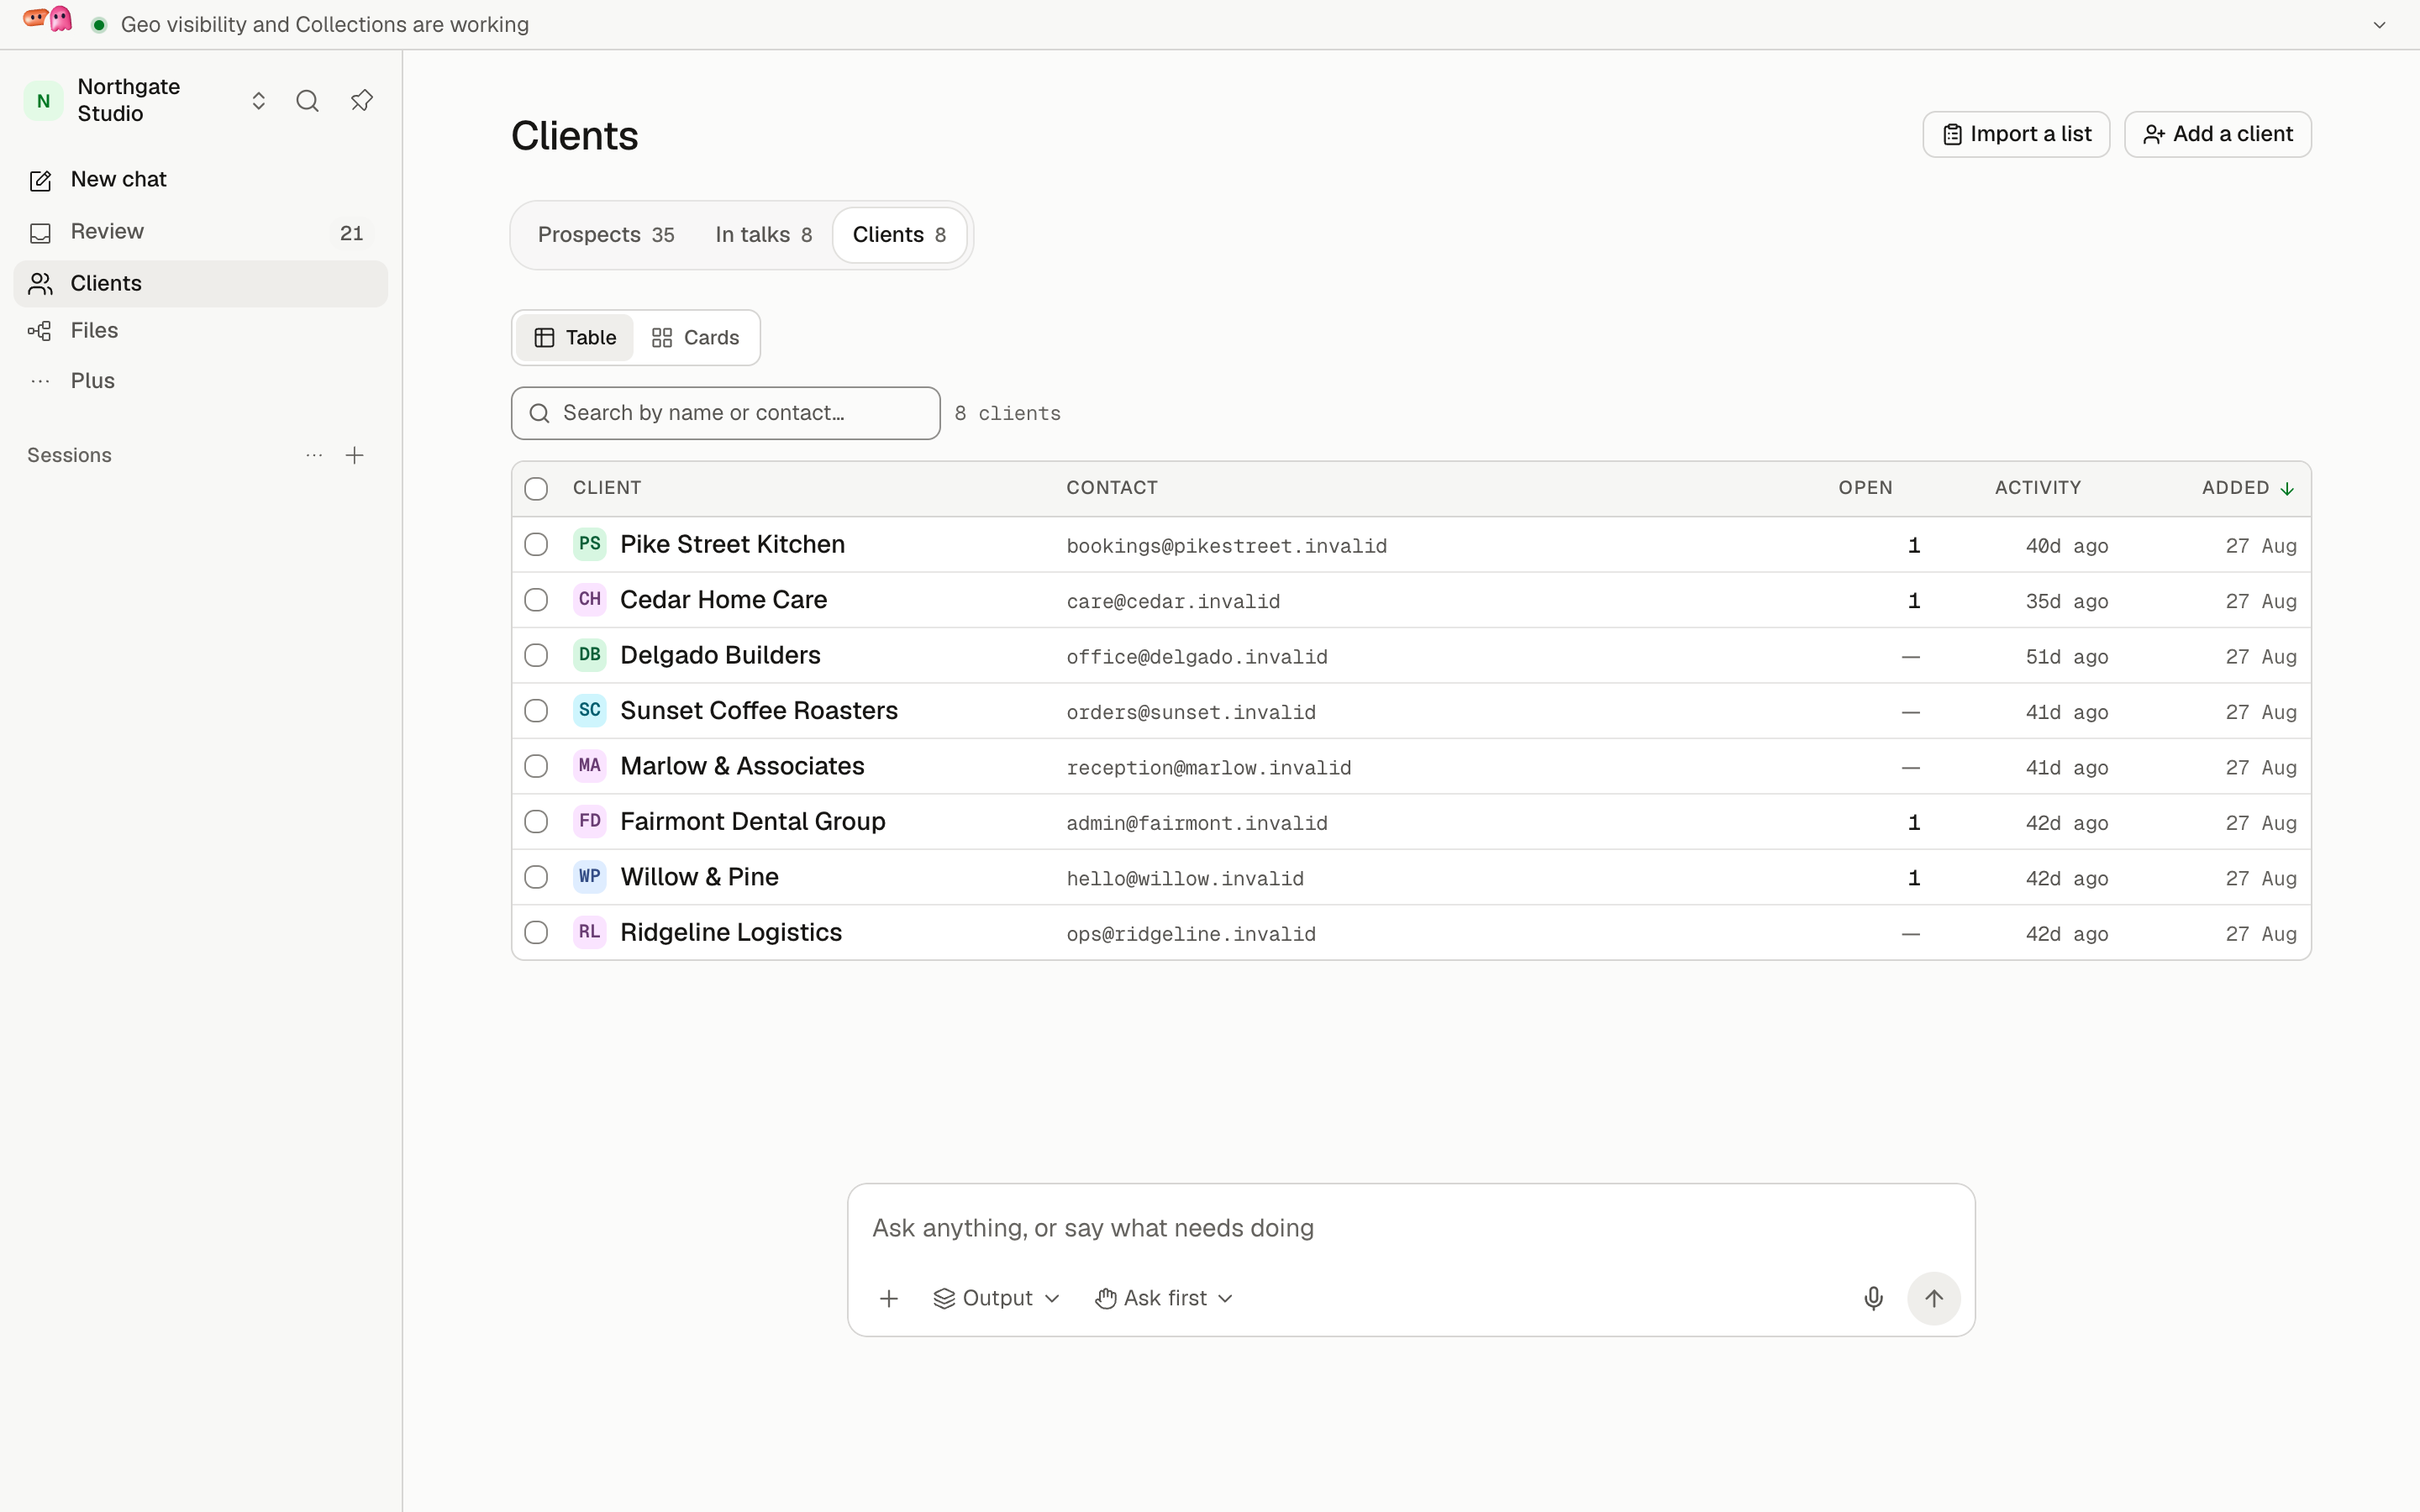Screen dimensions: 2420x1512
Task: Switch to In talks tab
Action: click(763, 235)
